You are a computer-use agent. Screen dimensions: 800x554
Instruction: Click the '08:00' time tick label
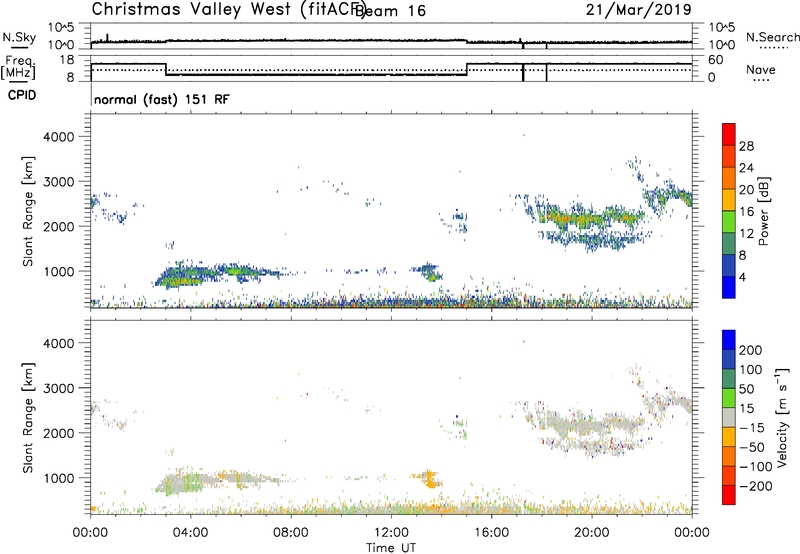[x=291, y=533]
